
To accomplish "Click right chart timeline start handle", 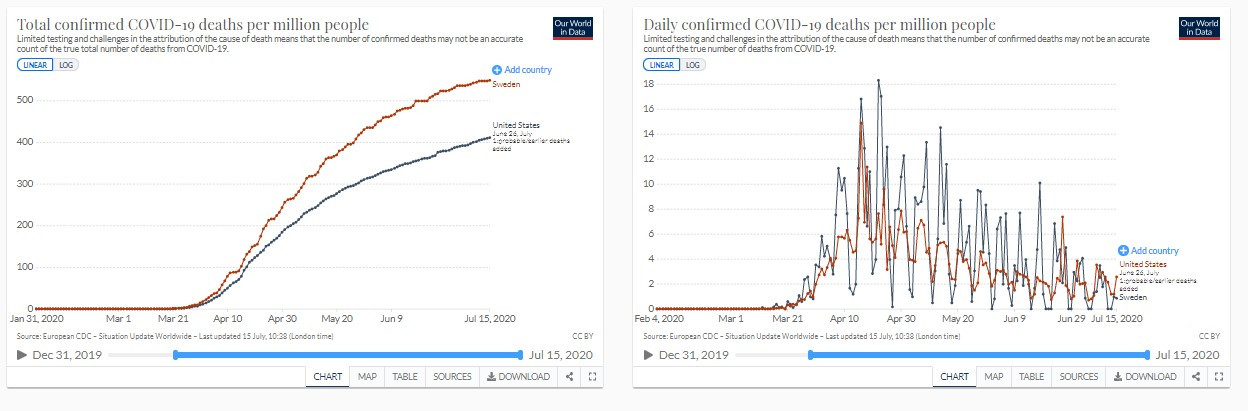I will [x=808, y=355].
